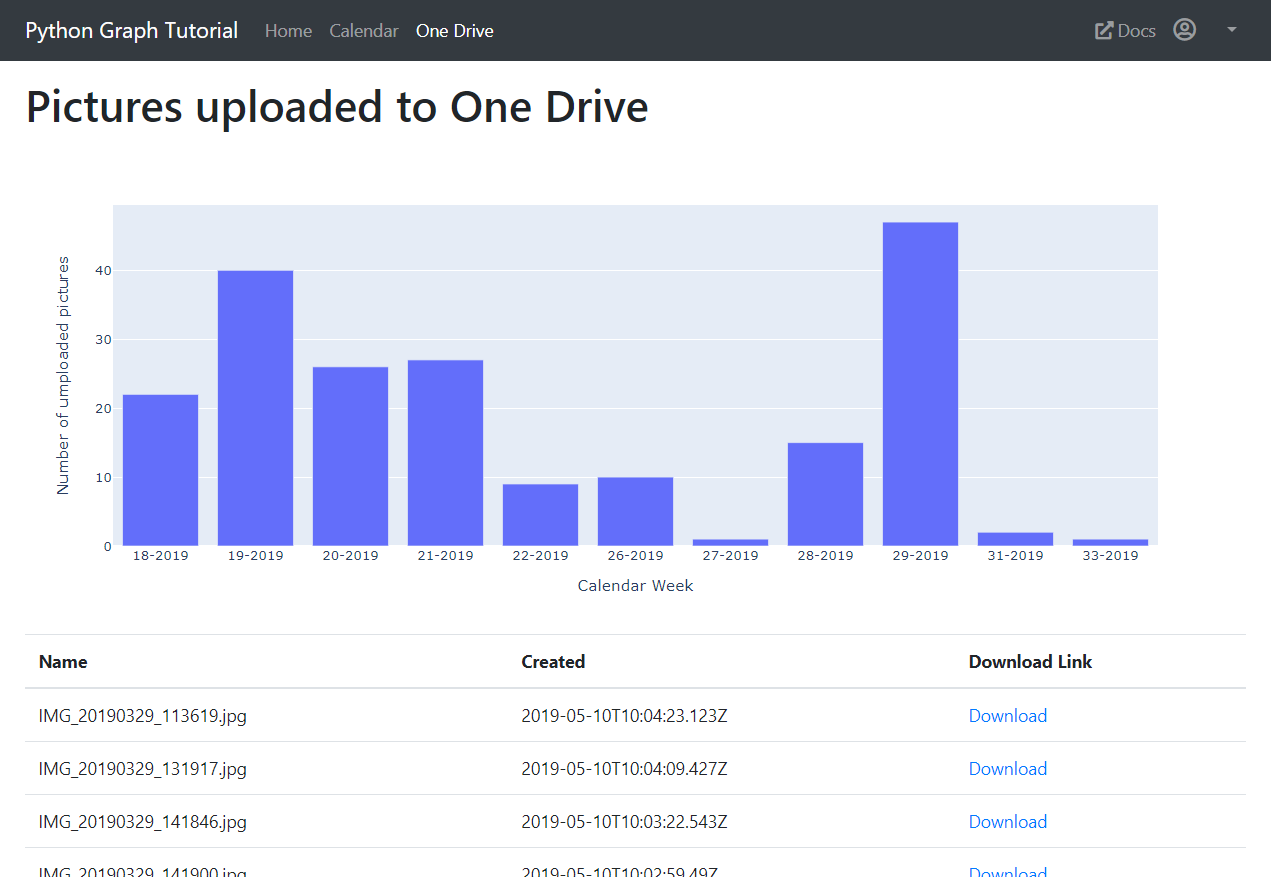
Task: Select the bar for week 28-2019
Action: pos(825,494)
